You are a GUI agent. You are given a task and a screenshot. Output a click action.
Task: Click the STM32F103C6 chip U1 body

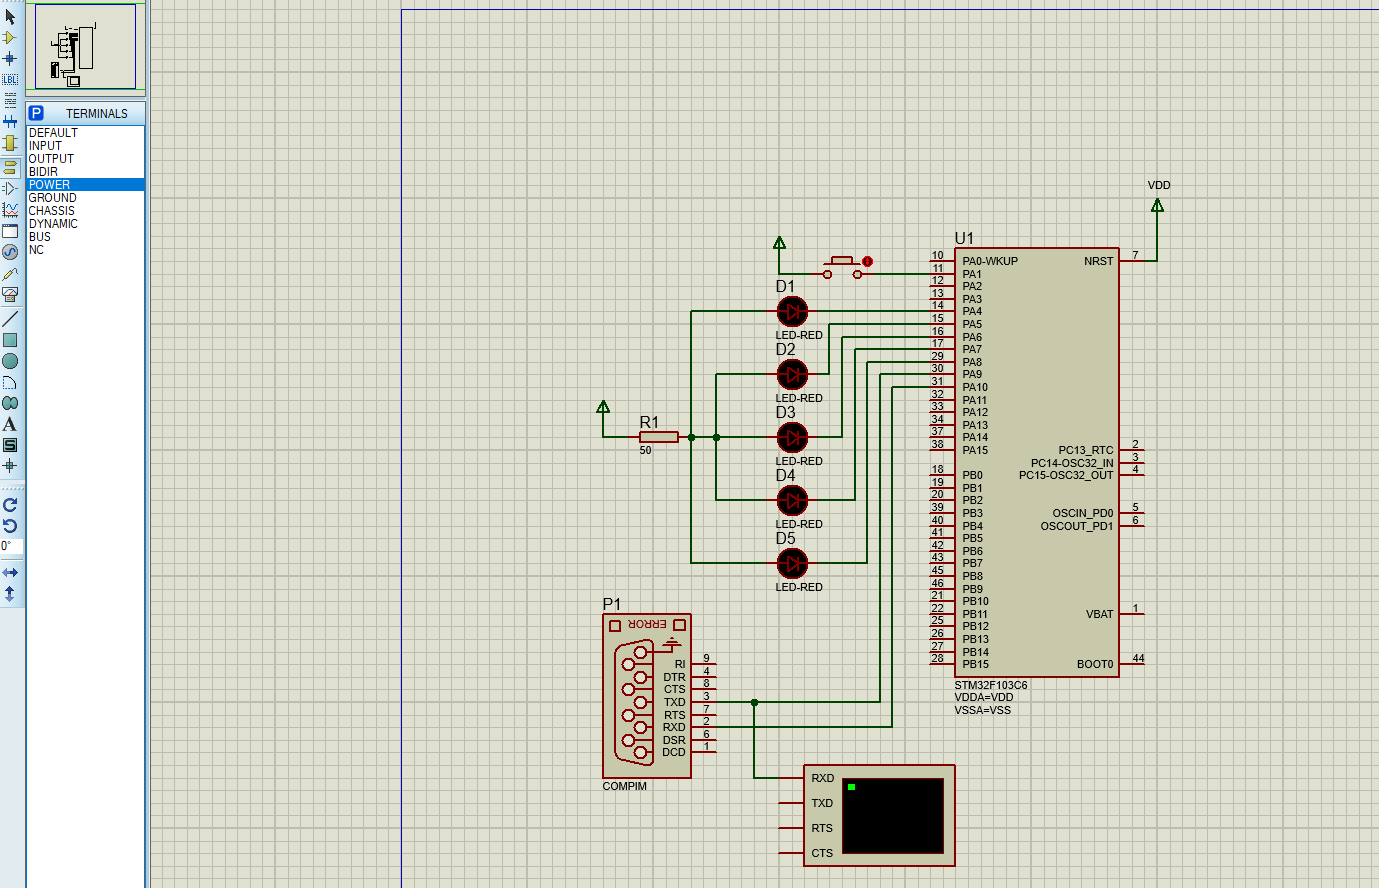pyautogui.click(x=1036, y=462)
